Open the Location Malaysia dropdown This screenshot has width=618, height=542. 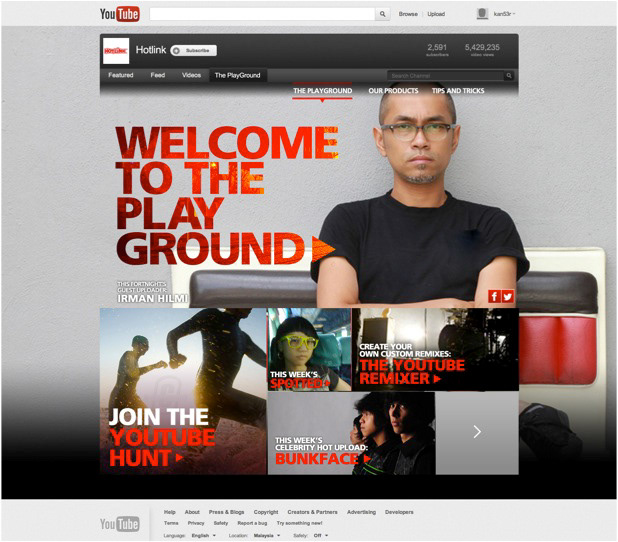tap(267, 536)
